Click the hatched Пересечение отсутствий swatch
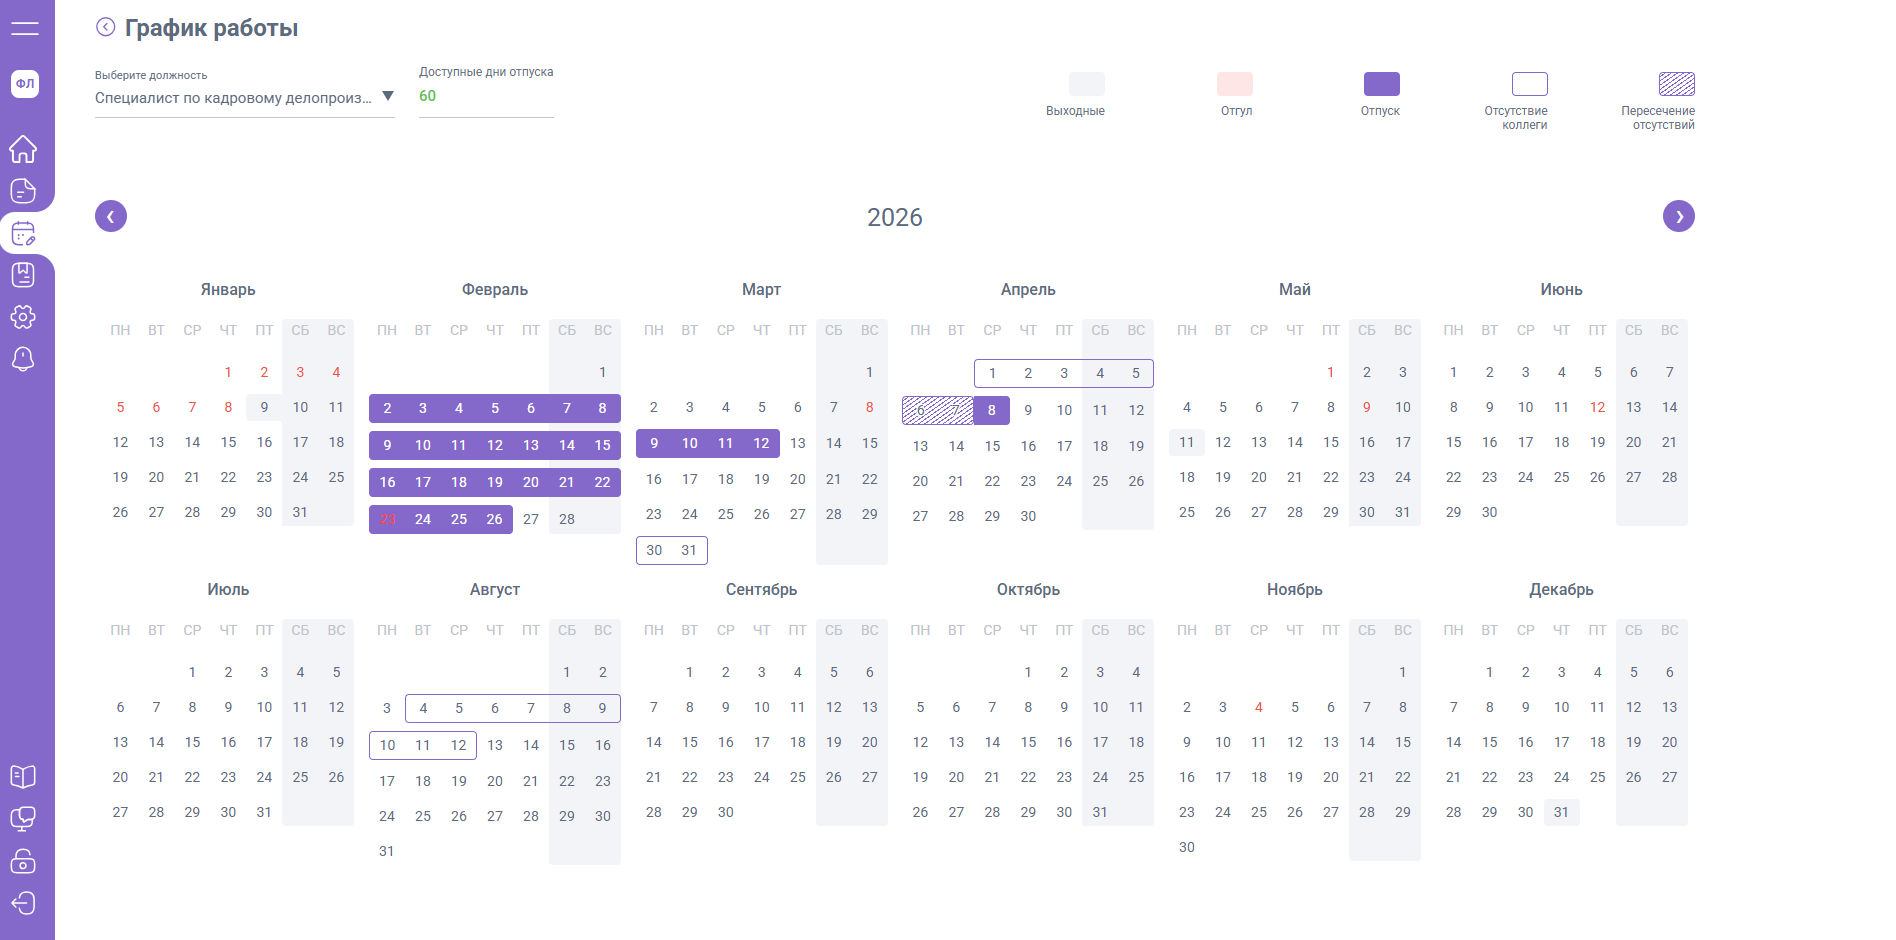 click(x=1677, y=84)
